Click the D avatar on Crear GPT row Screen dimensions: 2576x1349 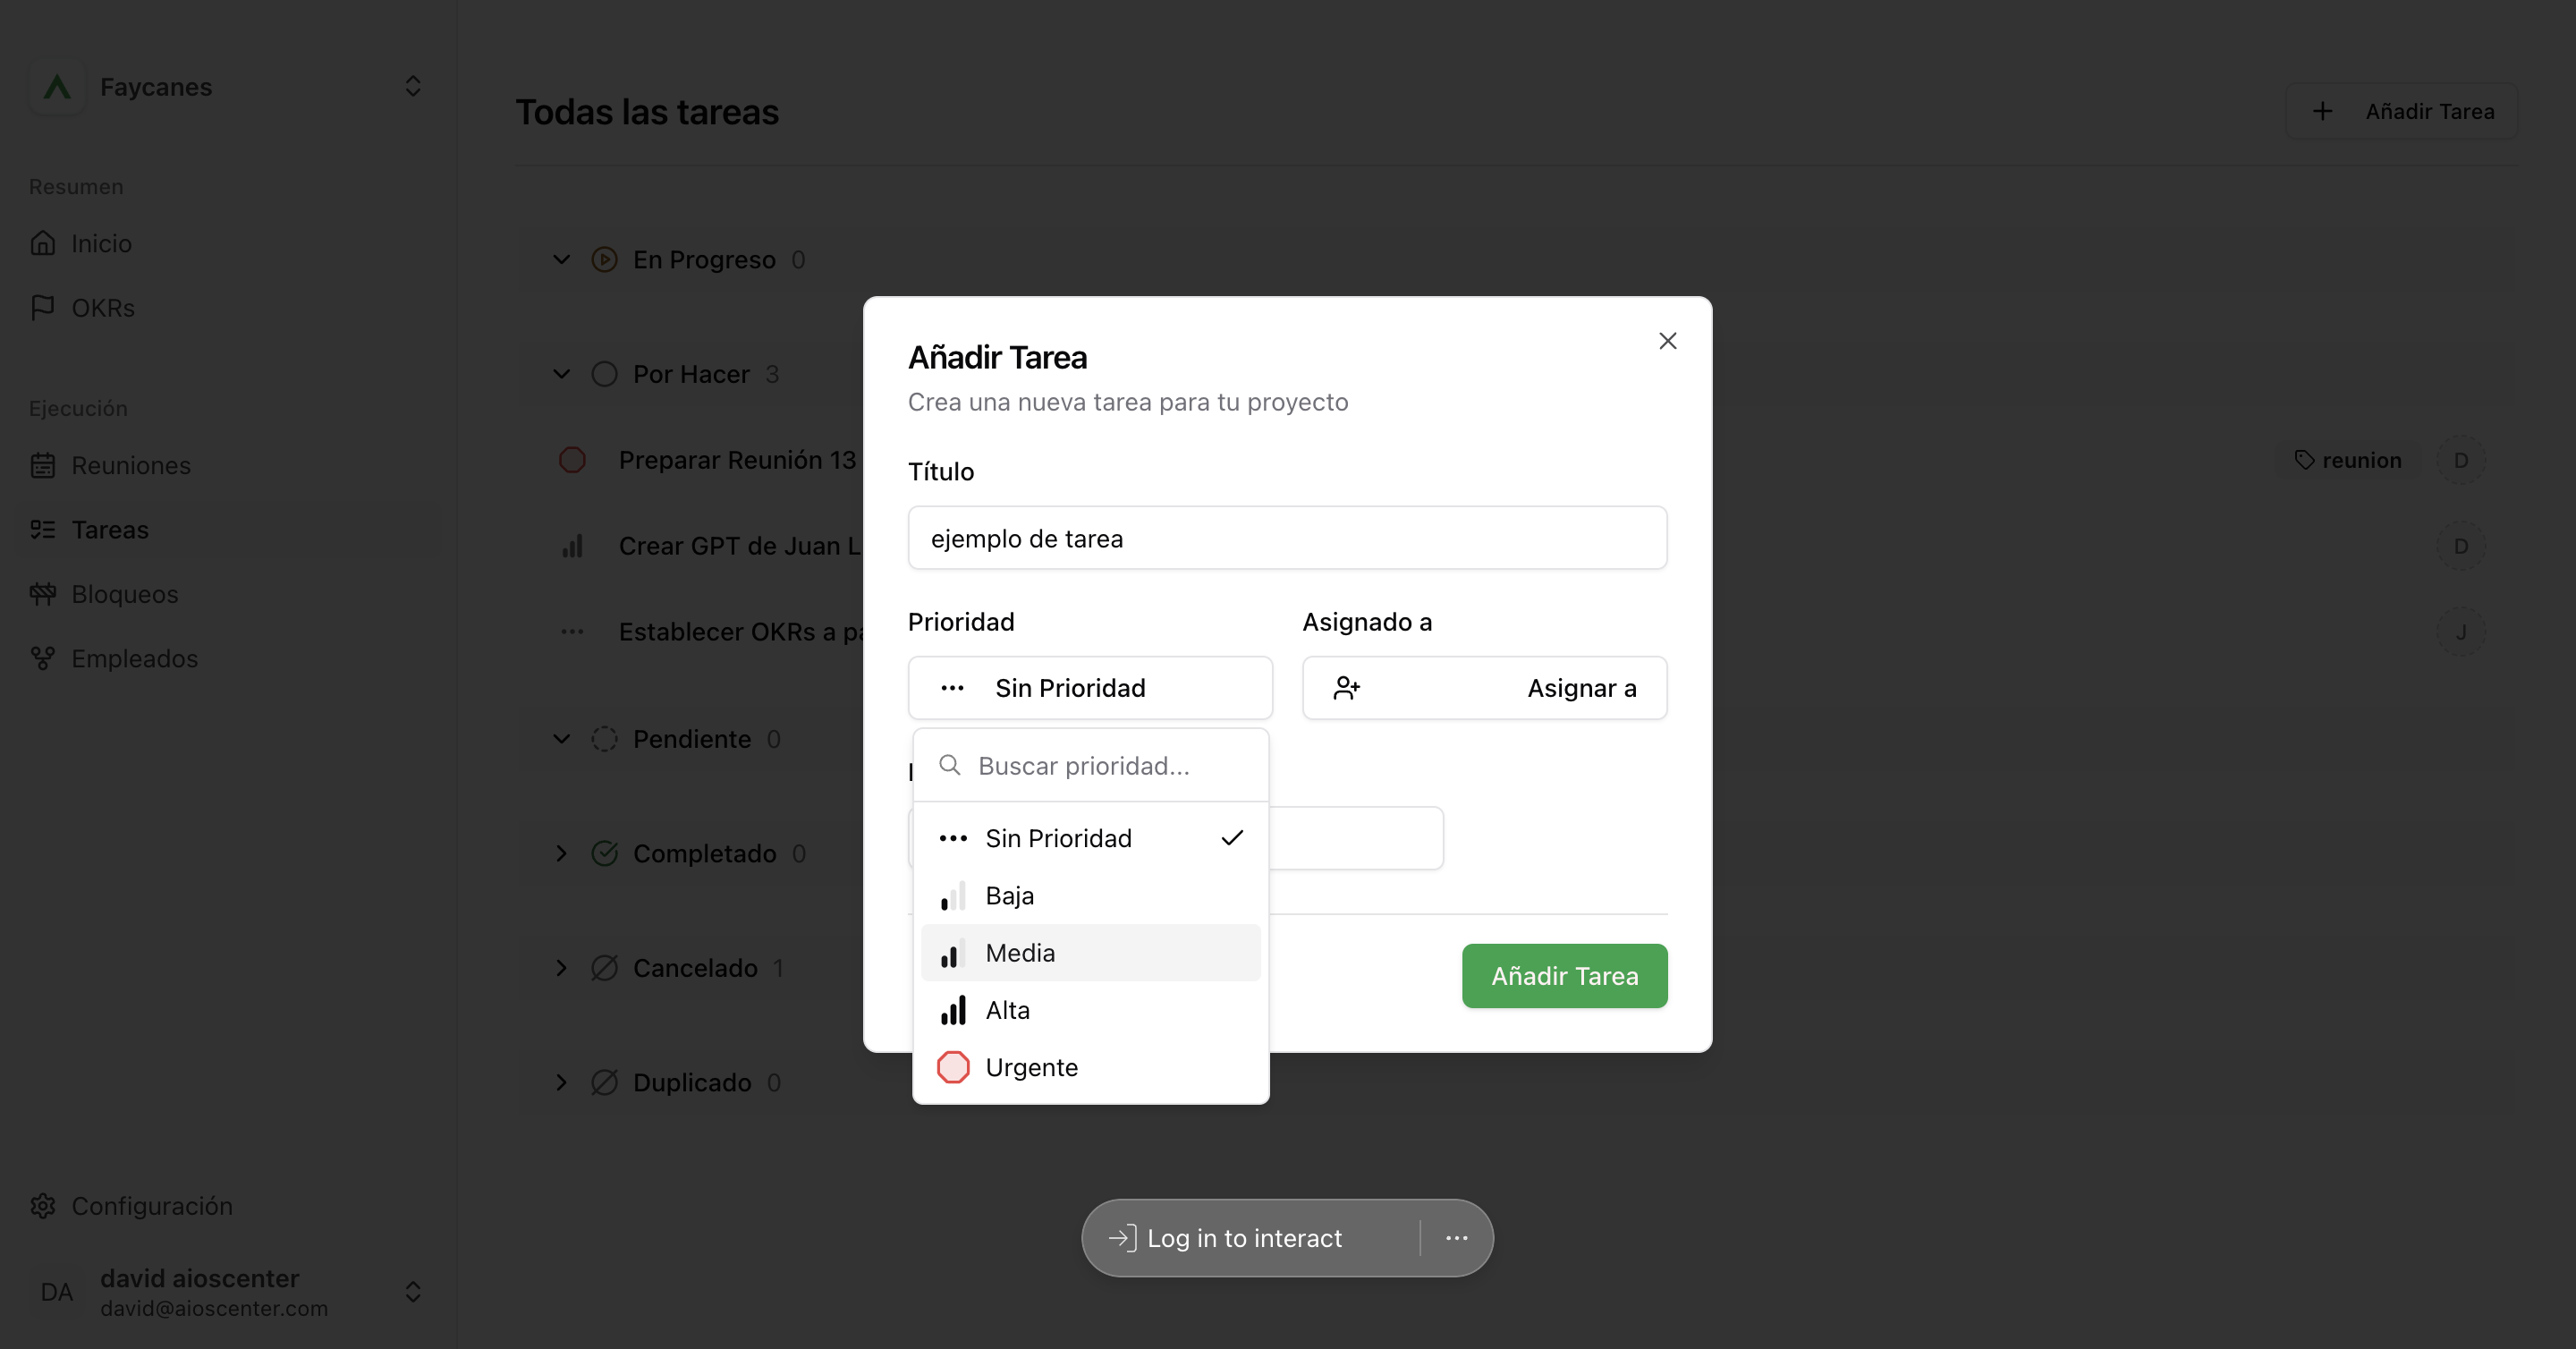[2461, 546]
